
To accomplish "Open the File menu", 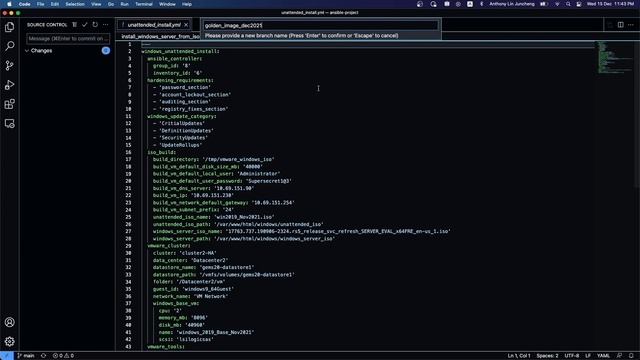I will [40, 4].
